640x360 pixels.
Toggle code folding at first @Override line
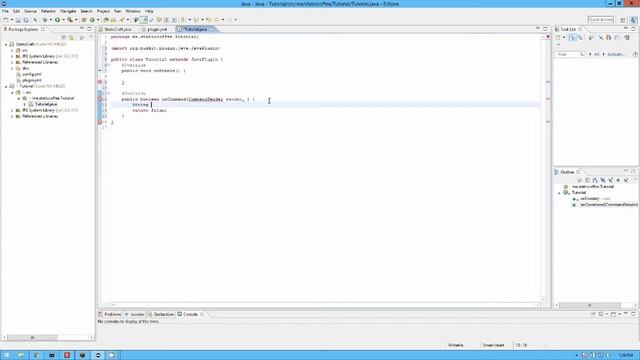(x=108, y=65)
